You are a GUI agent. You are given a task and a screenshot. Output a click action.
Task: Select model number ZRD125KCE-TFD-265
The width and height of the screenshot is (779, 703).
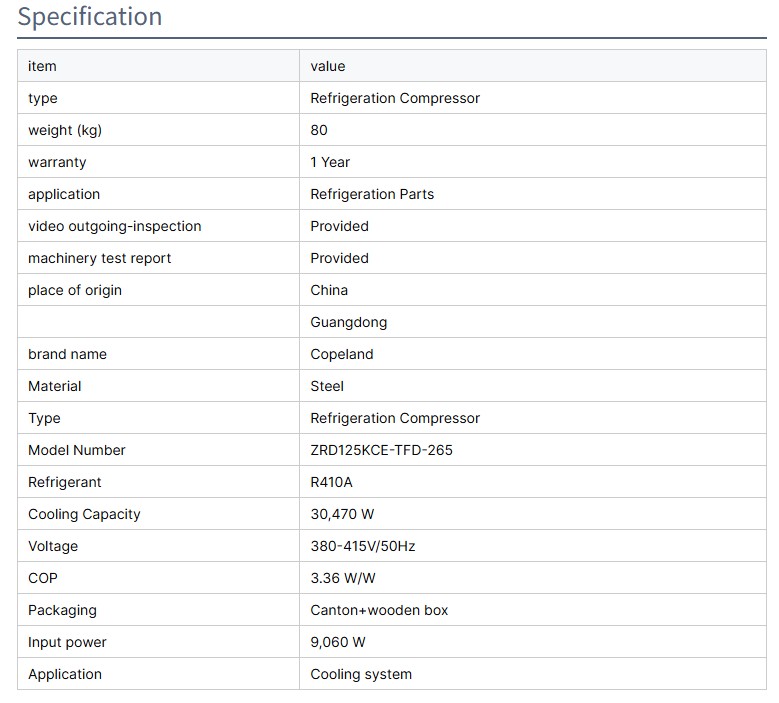coord(382,450)
